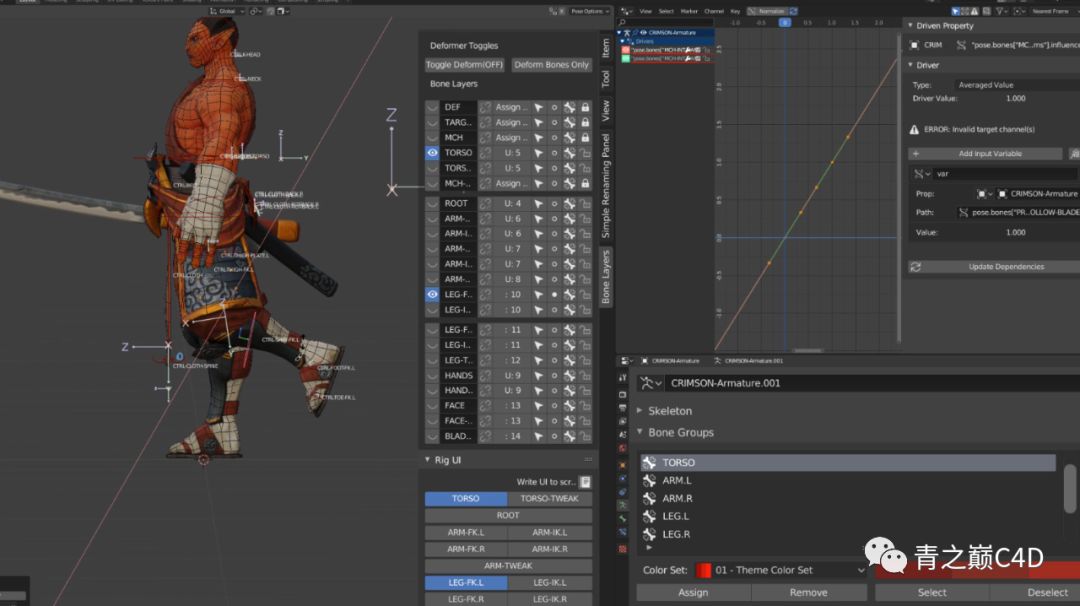
Task: Unlock the DEF layer padlock
Action: (x=585, y=107)
